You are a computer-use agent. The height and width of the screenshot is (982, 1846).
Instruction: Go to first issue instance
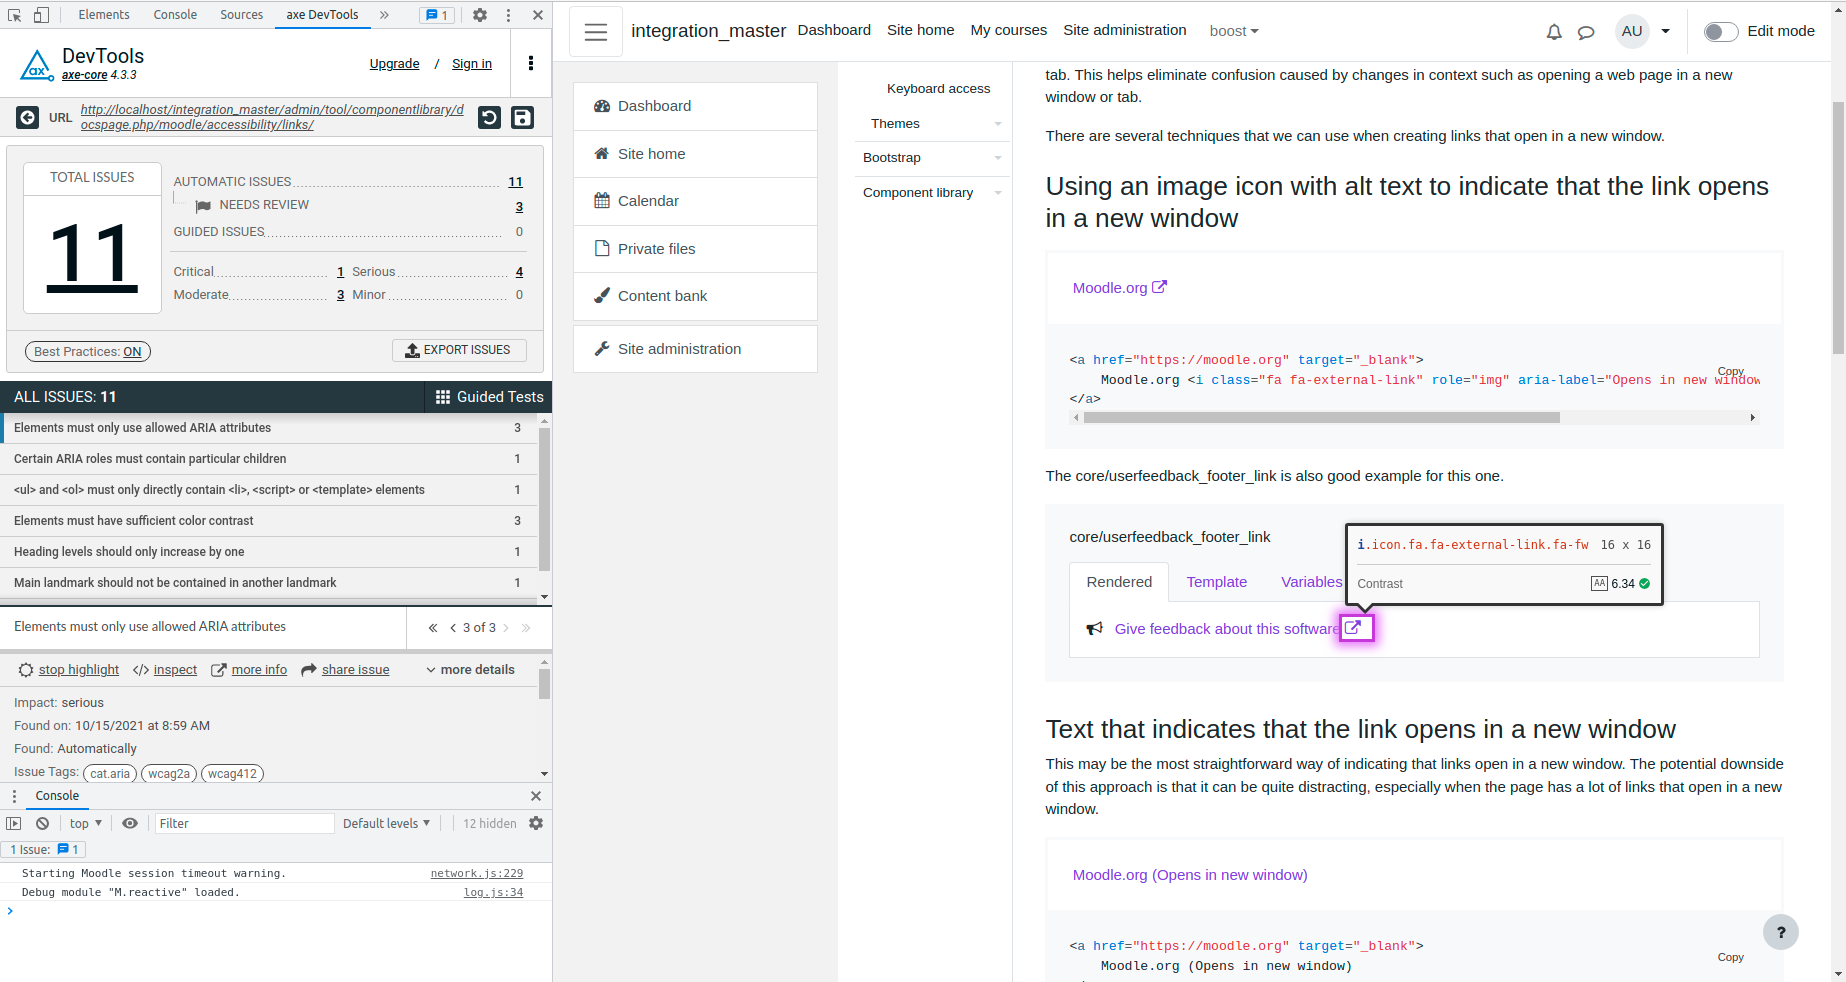pyautogui.click(x=433, y=628)
